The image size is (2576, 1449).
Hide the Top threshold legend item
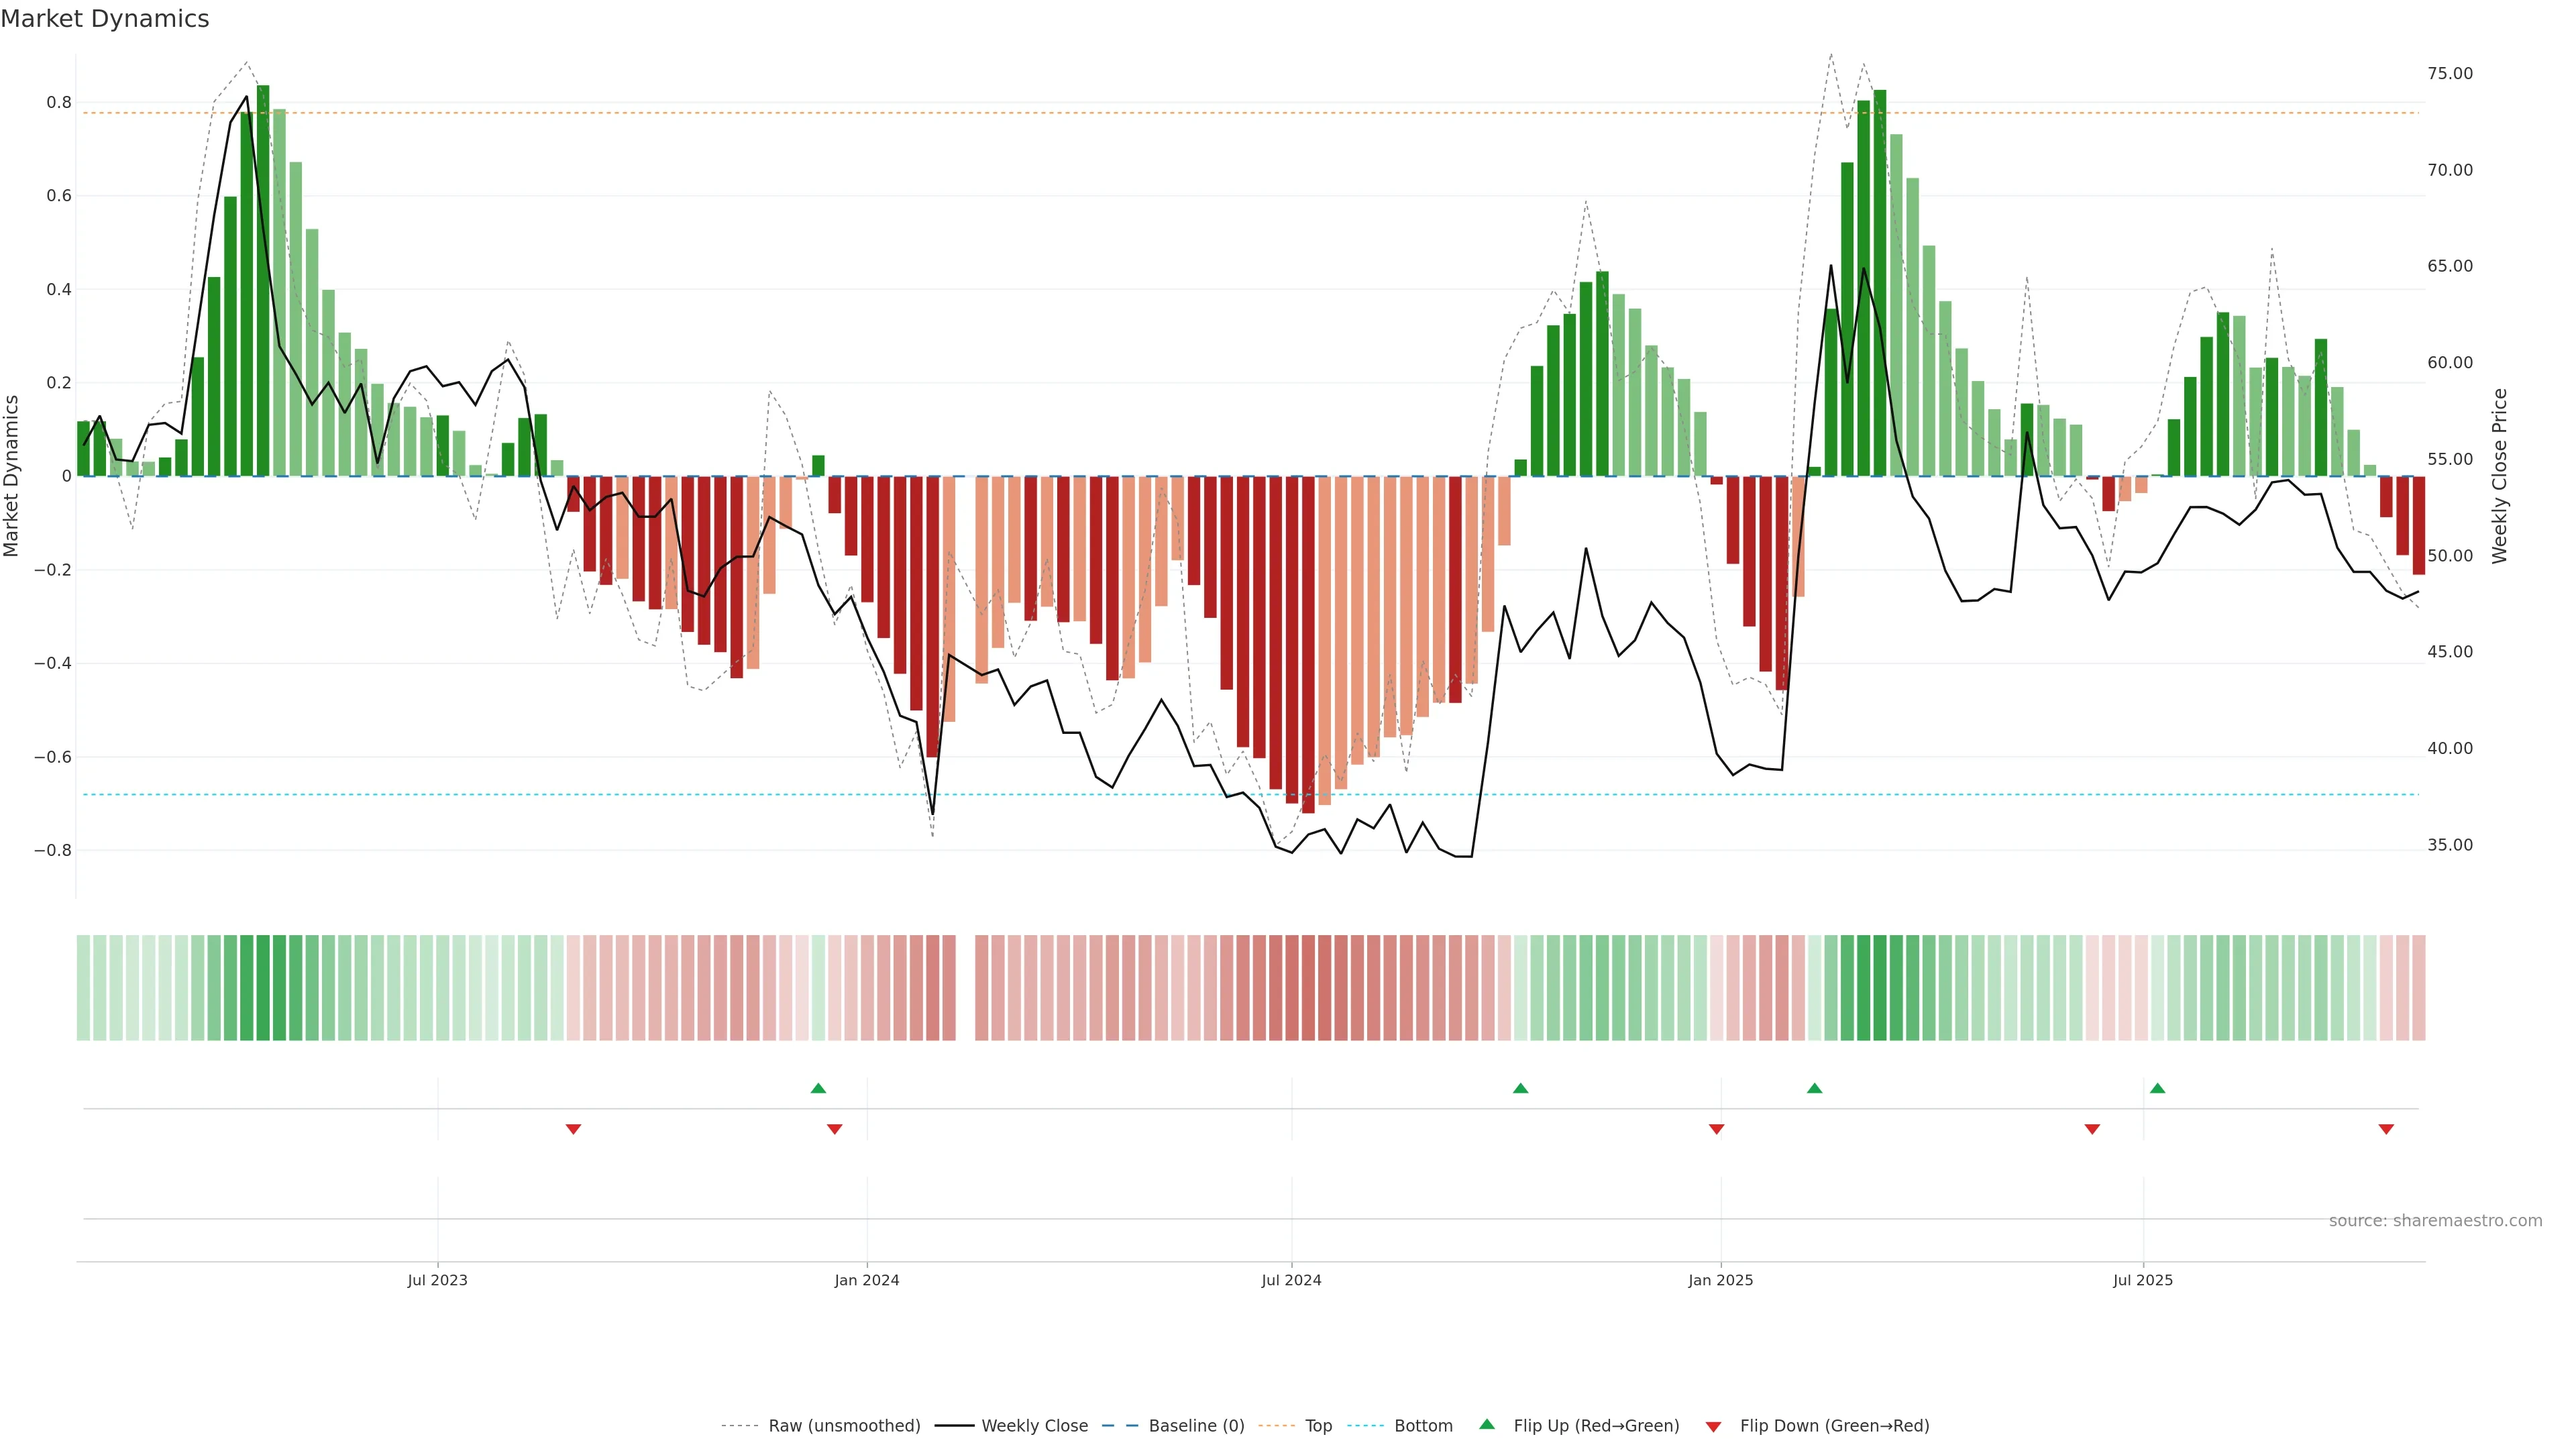pyautogui.click(x=1318, y=1426)
